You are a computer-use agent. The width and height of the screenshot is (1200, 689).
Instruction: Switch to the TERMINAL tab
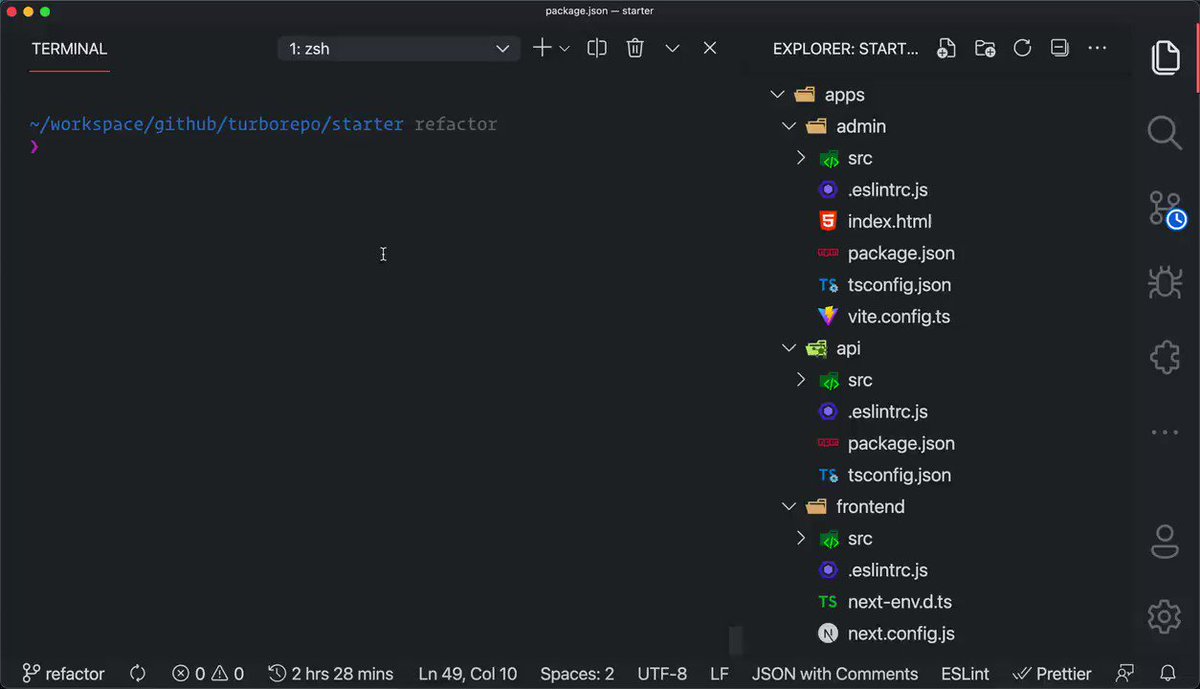click(x=68, y=47)
